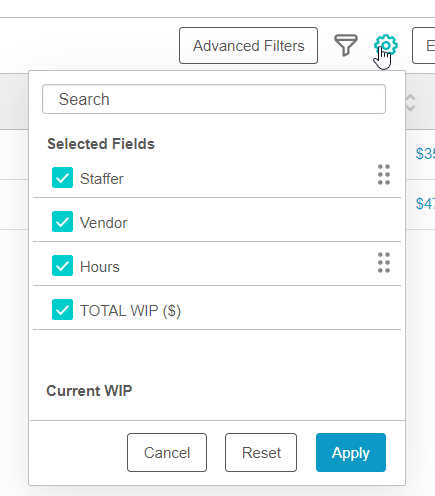The image size is (435, 496).
Task: Open the $35 amount link
Action: coord(425,154)
